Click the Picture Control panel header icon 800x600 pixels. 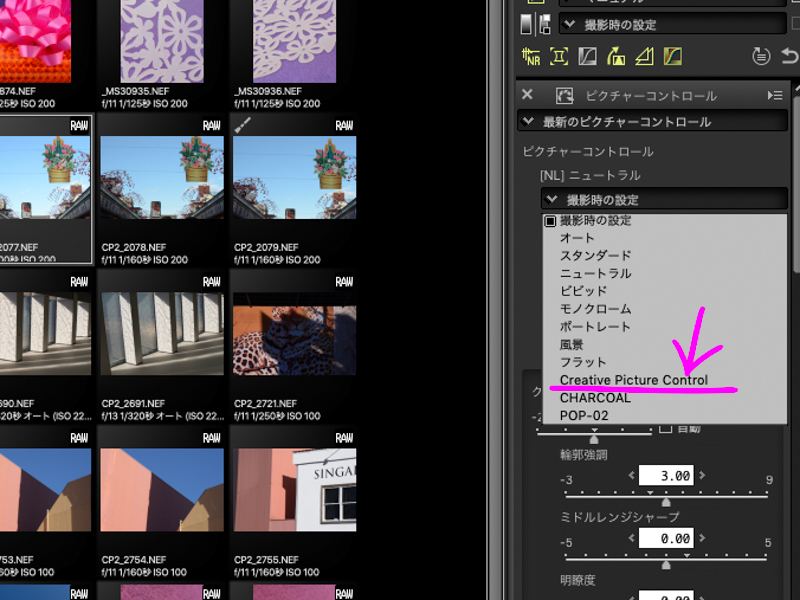(x=564, y=95)
